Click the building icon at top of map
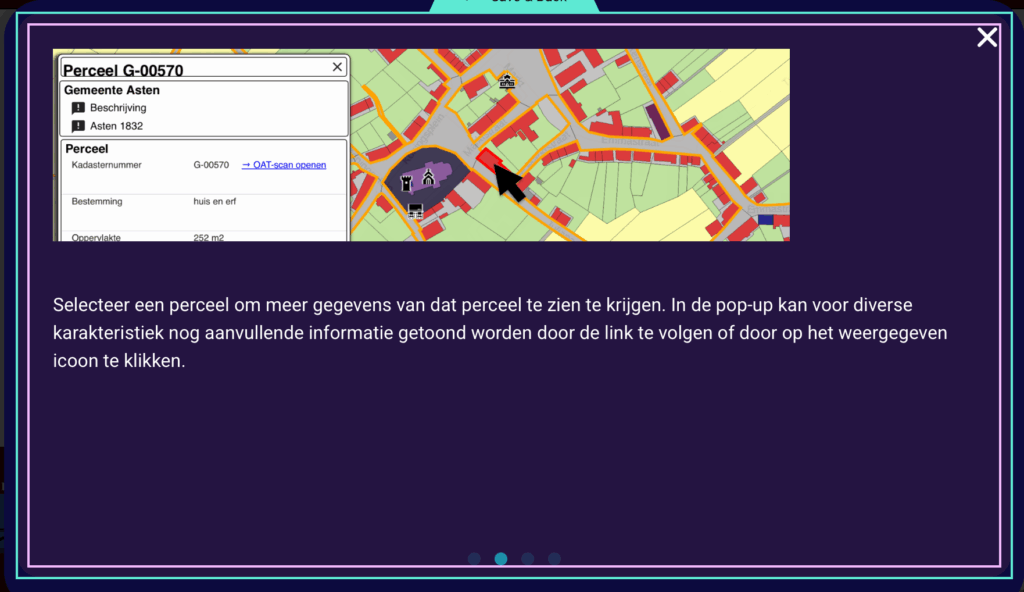Screen dimensions: 1024x592 click(x=507, y=81)
